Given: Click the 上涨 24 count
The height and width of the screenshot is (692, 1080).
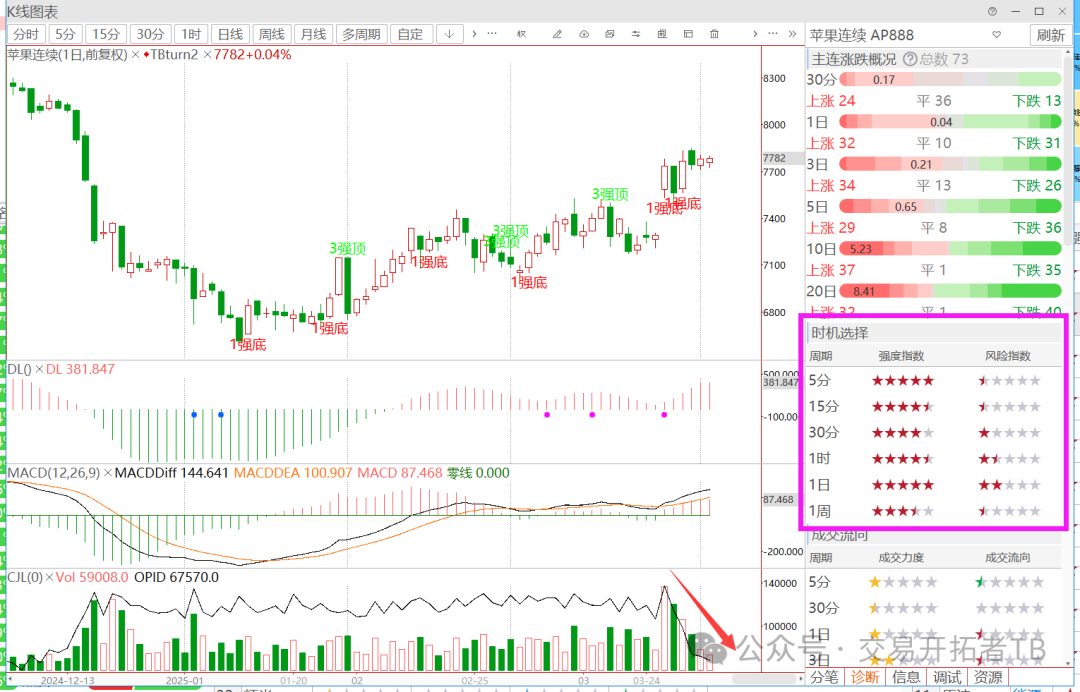Looking at the screenshot, I should pyautogui.click(x=831, y=101).
